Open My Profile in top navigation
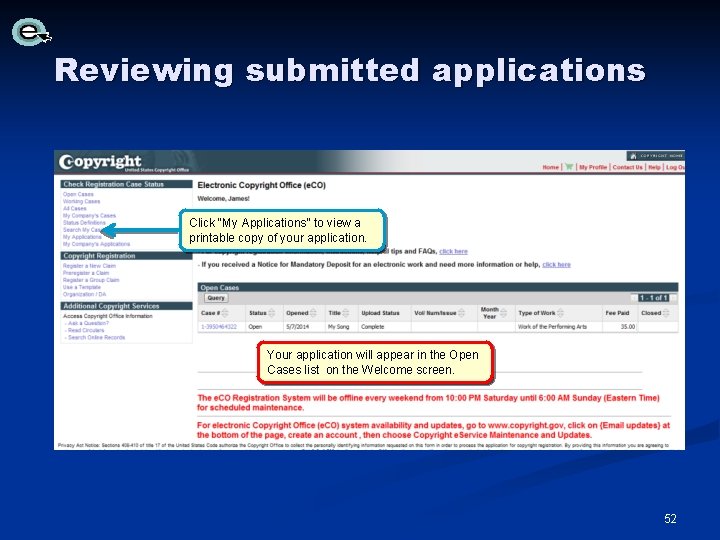Image resolution: width=720 pixels, height=540 pixels. (593, 167)
